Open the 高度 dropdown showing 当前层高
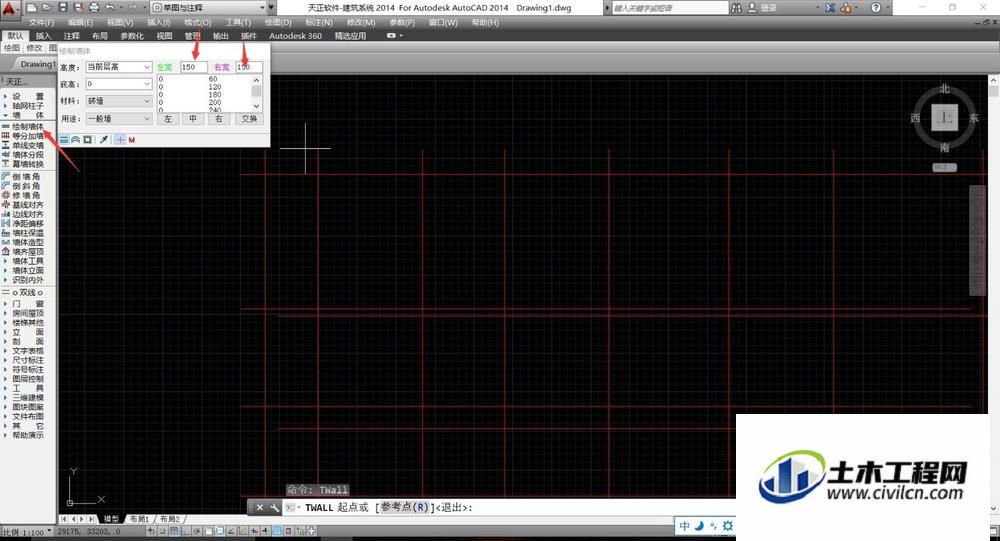 pyautogui.click(x=119, y=67)
